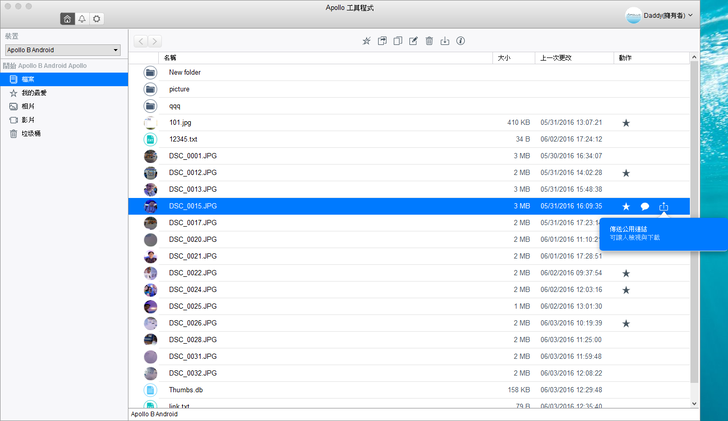Click the rename/edit icon in toolbar
Image resolution: width=728 pixels, height=421 pixels.
tap(413, 41)
